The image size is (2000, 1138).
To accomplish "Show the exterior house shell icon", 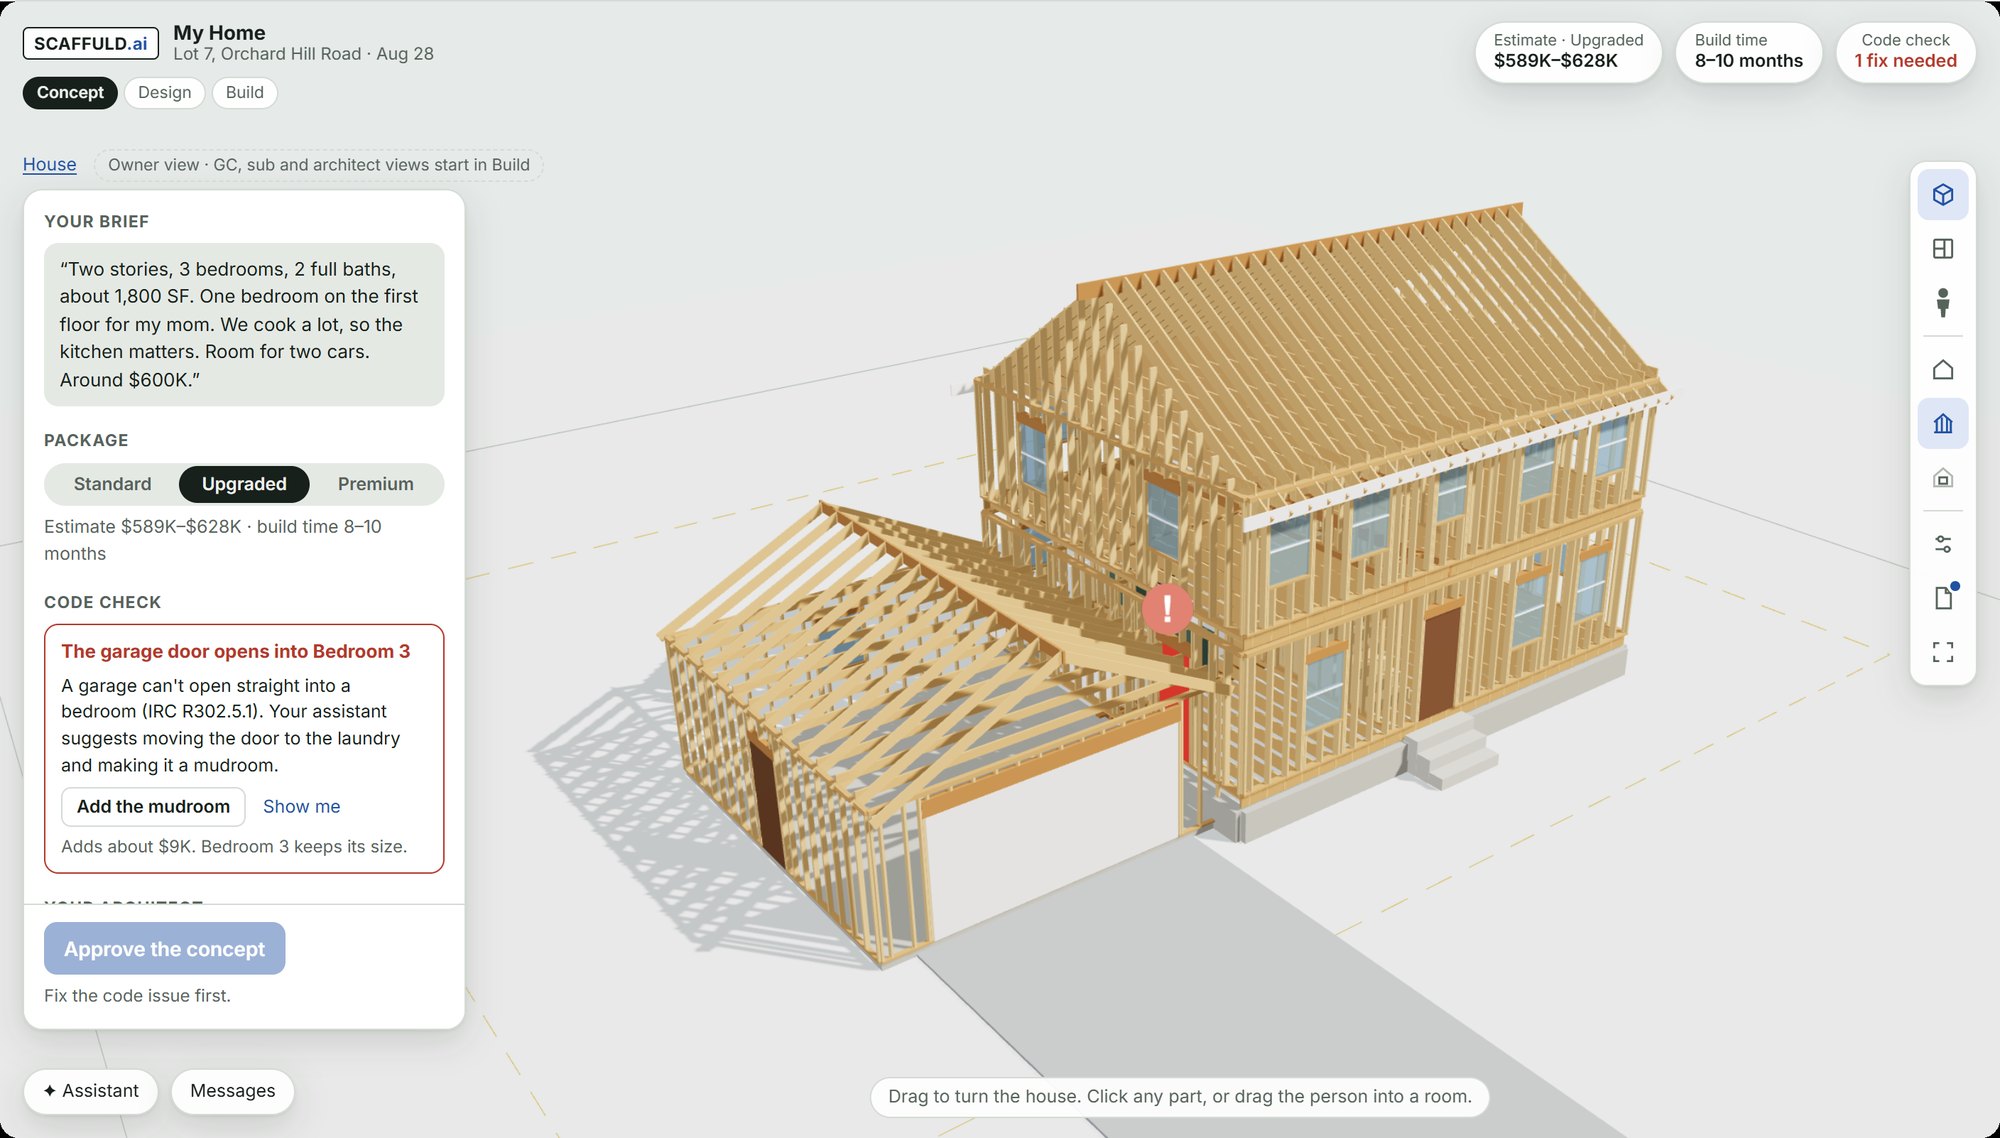I will click(1942, 370).
